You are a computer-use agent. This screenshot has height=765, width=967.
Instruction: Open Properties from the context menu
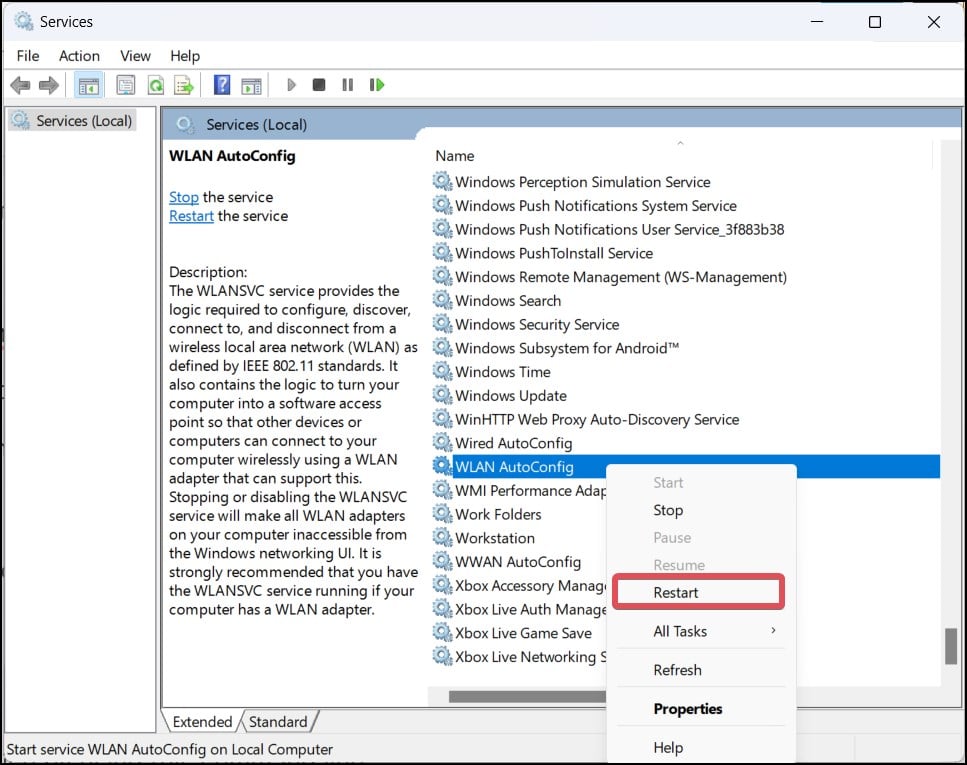tap(688, 709)
